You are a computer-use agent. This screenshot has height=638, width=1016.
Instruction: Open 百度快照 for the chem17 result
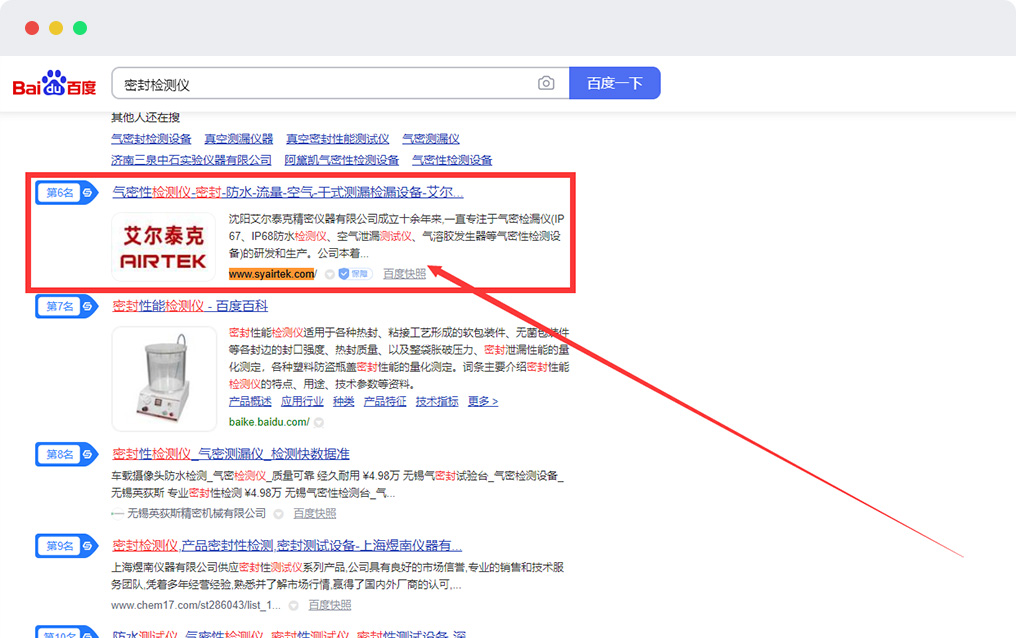click(x=330, y=605)
